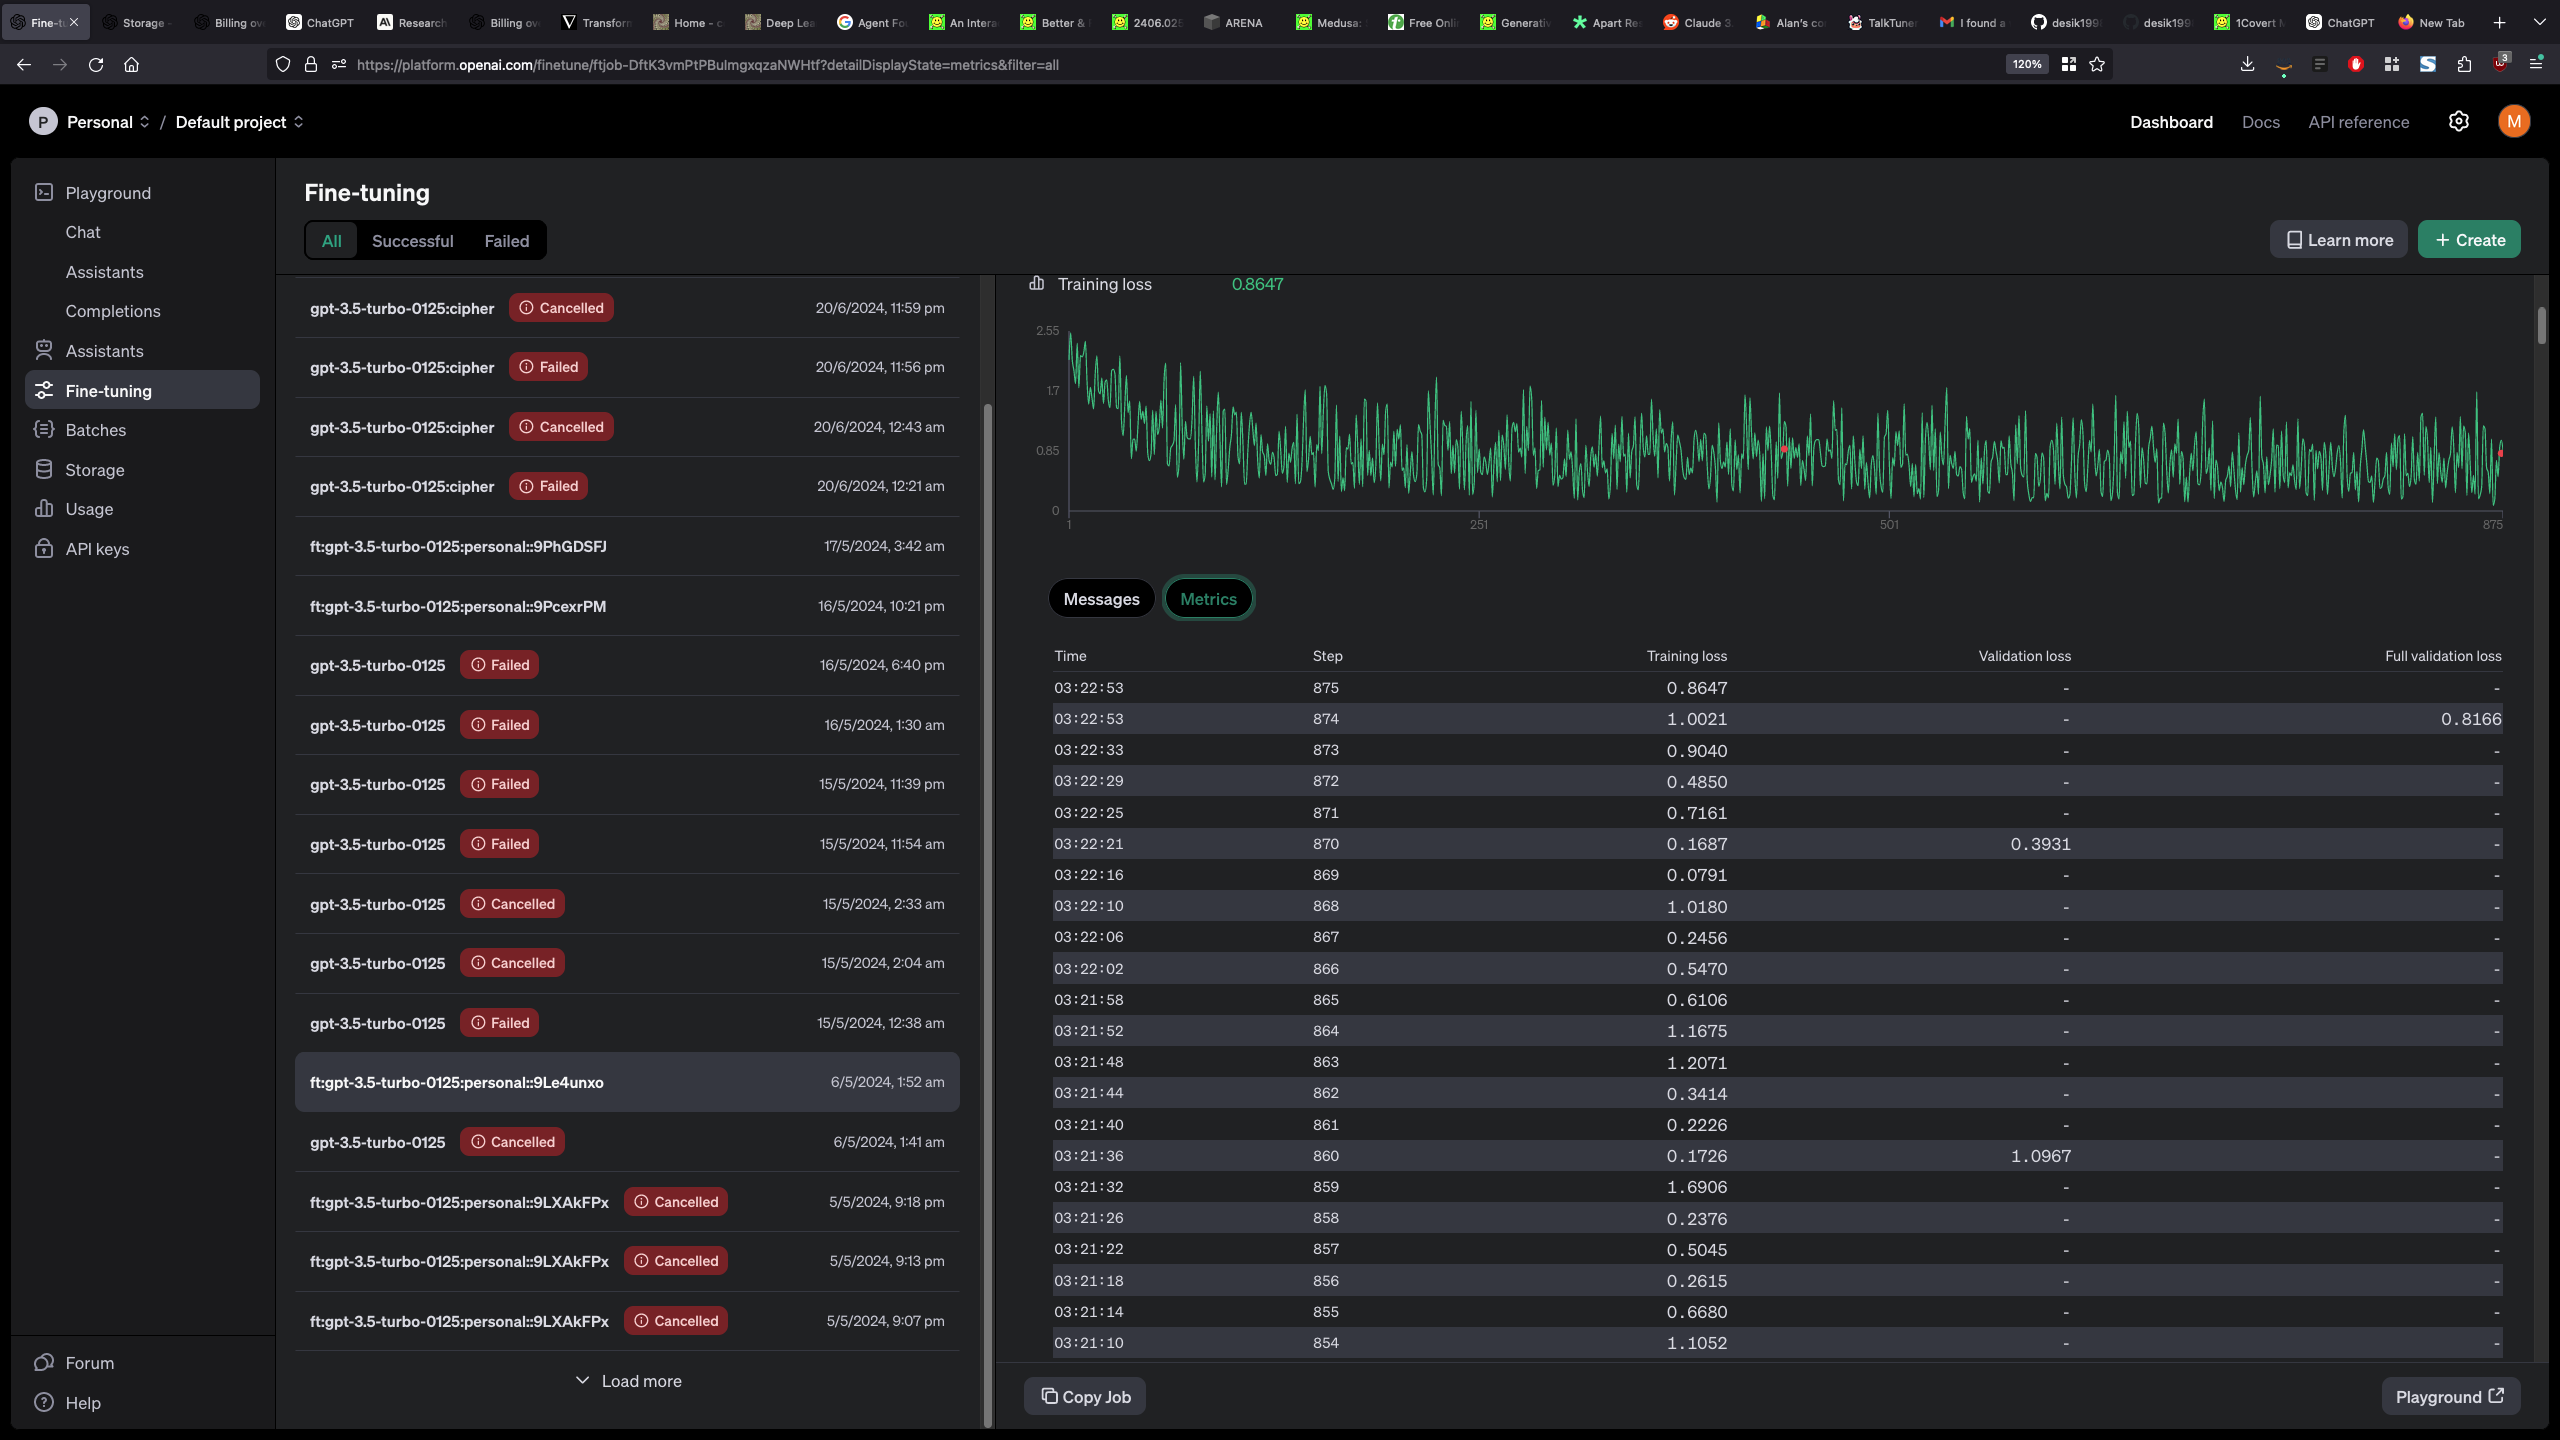Select the Successful filter

pyautogui.click(x=412, y=241)
